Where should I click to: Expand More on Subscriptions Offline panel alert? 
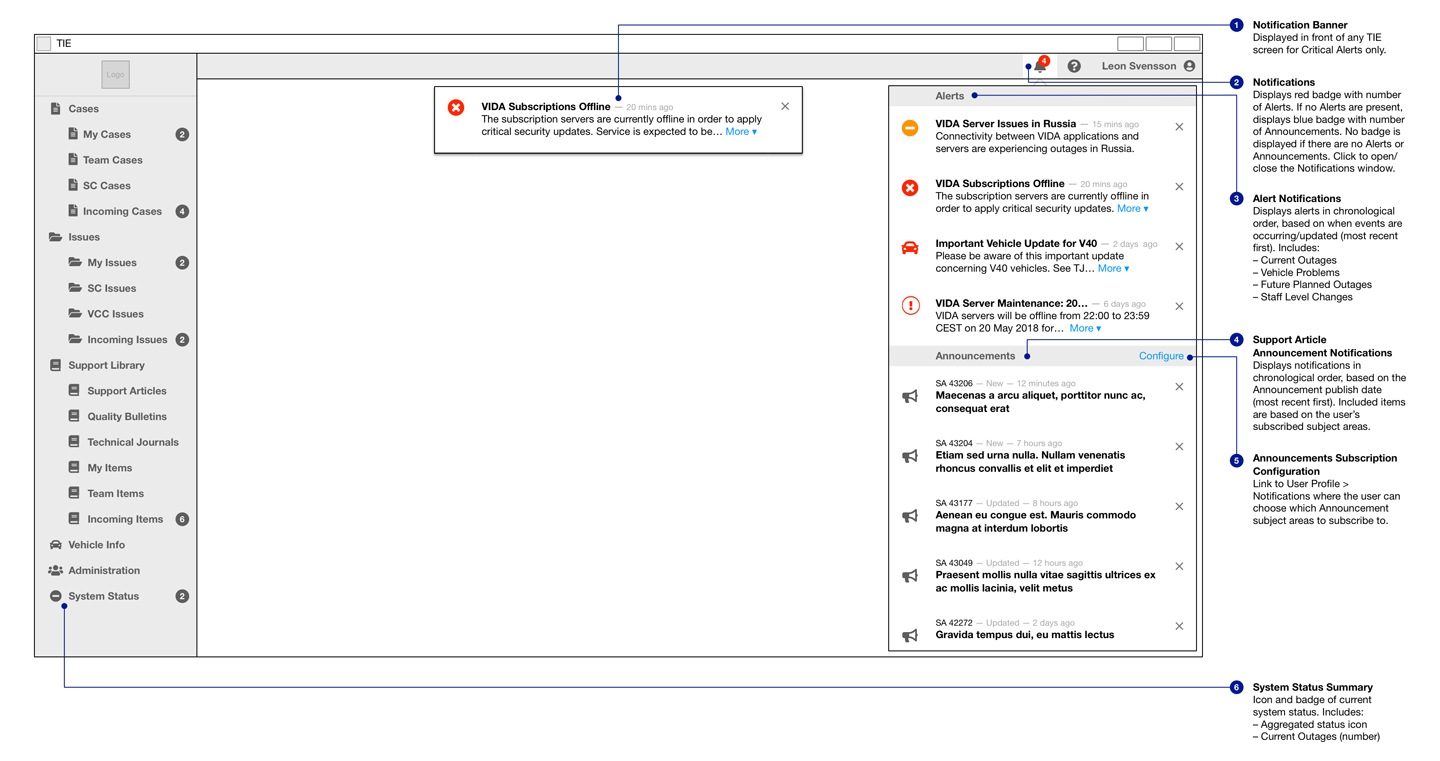(1132, 209)
